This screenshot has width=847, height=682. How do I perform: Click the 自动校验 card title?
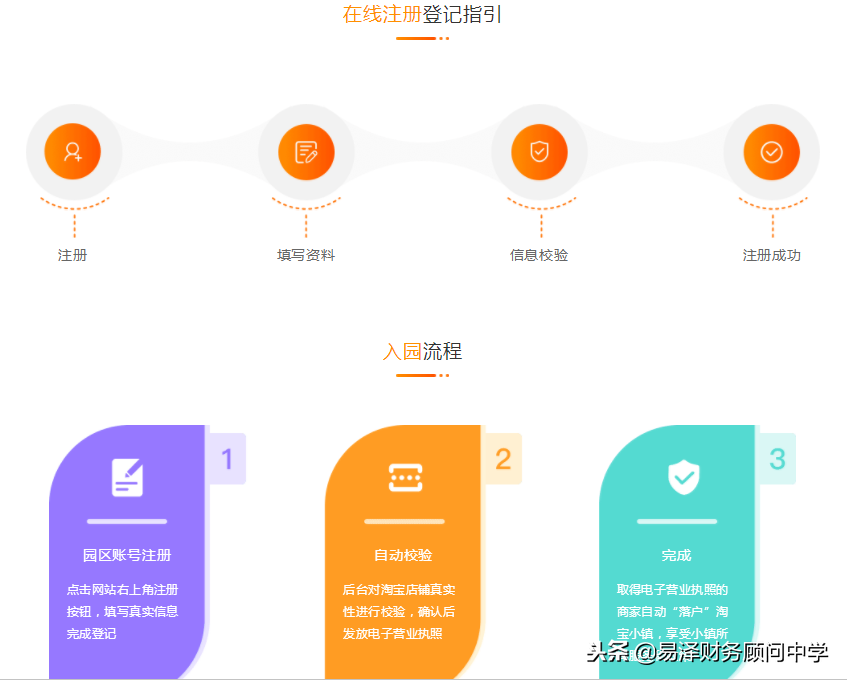click(x=404, y=555)
